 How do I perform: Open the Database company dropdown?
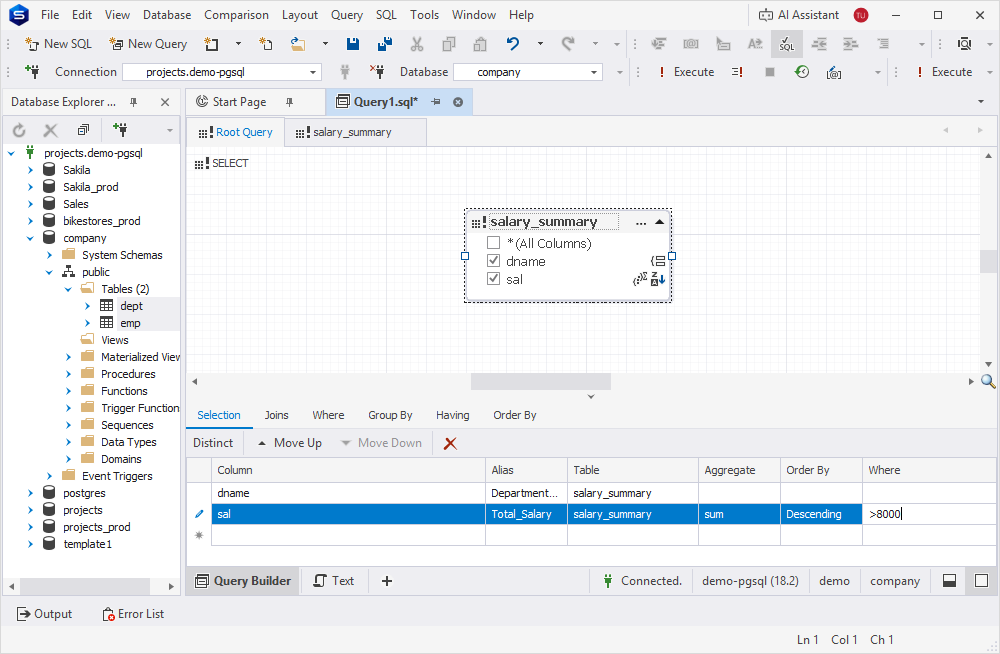pyautogui.click(x=594, y=72)
